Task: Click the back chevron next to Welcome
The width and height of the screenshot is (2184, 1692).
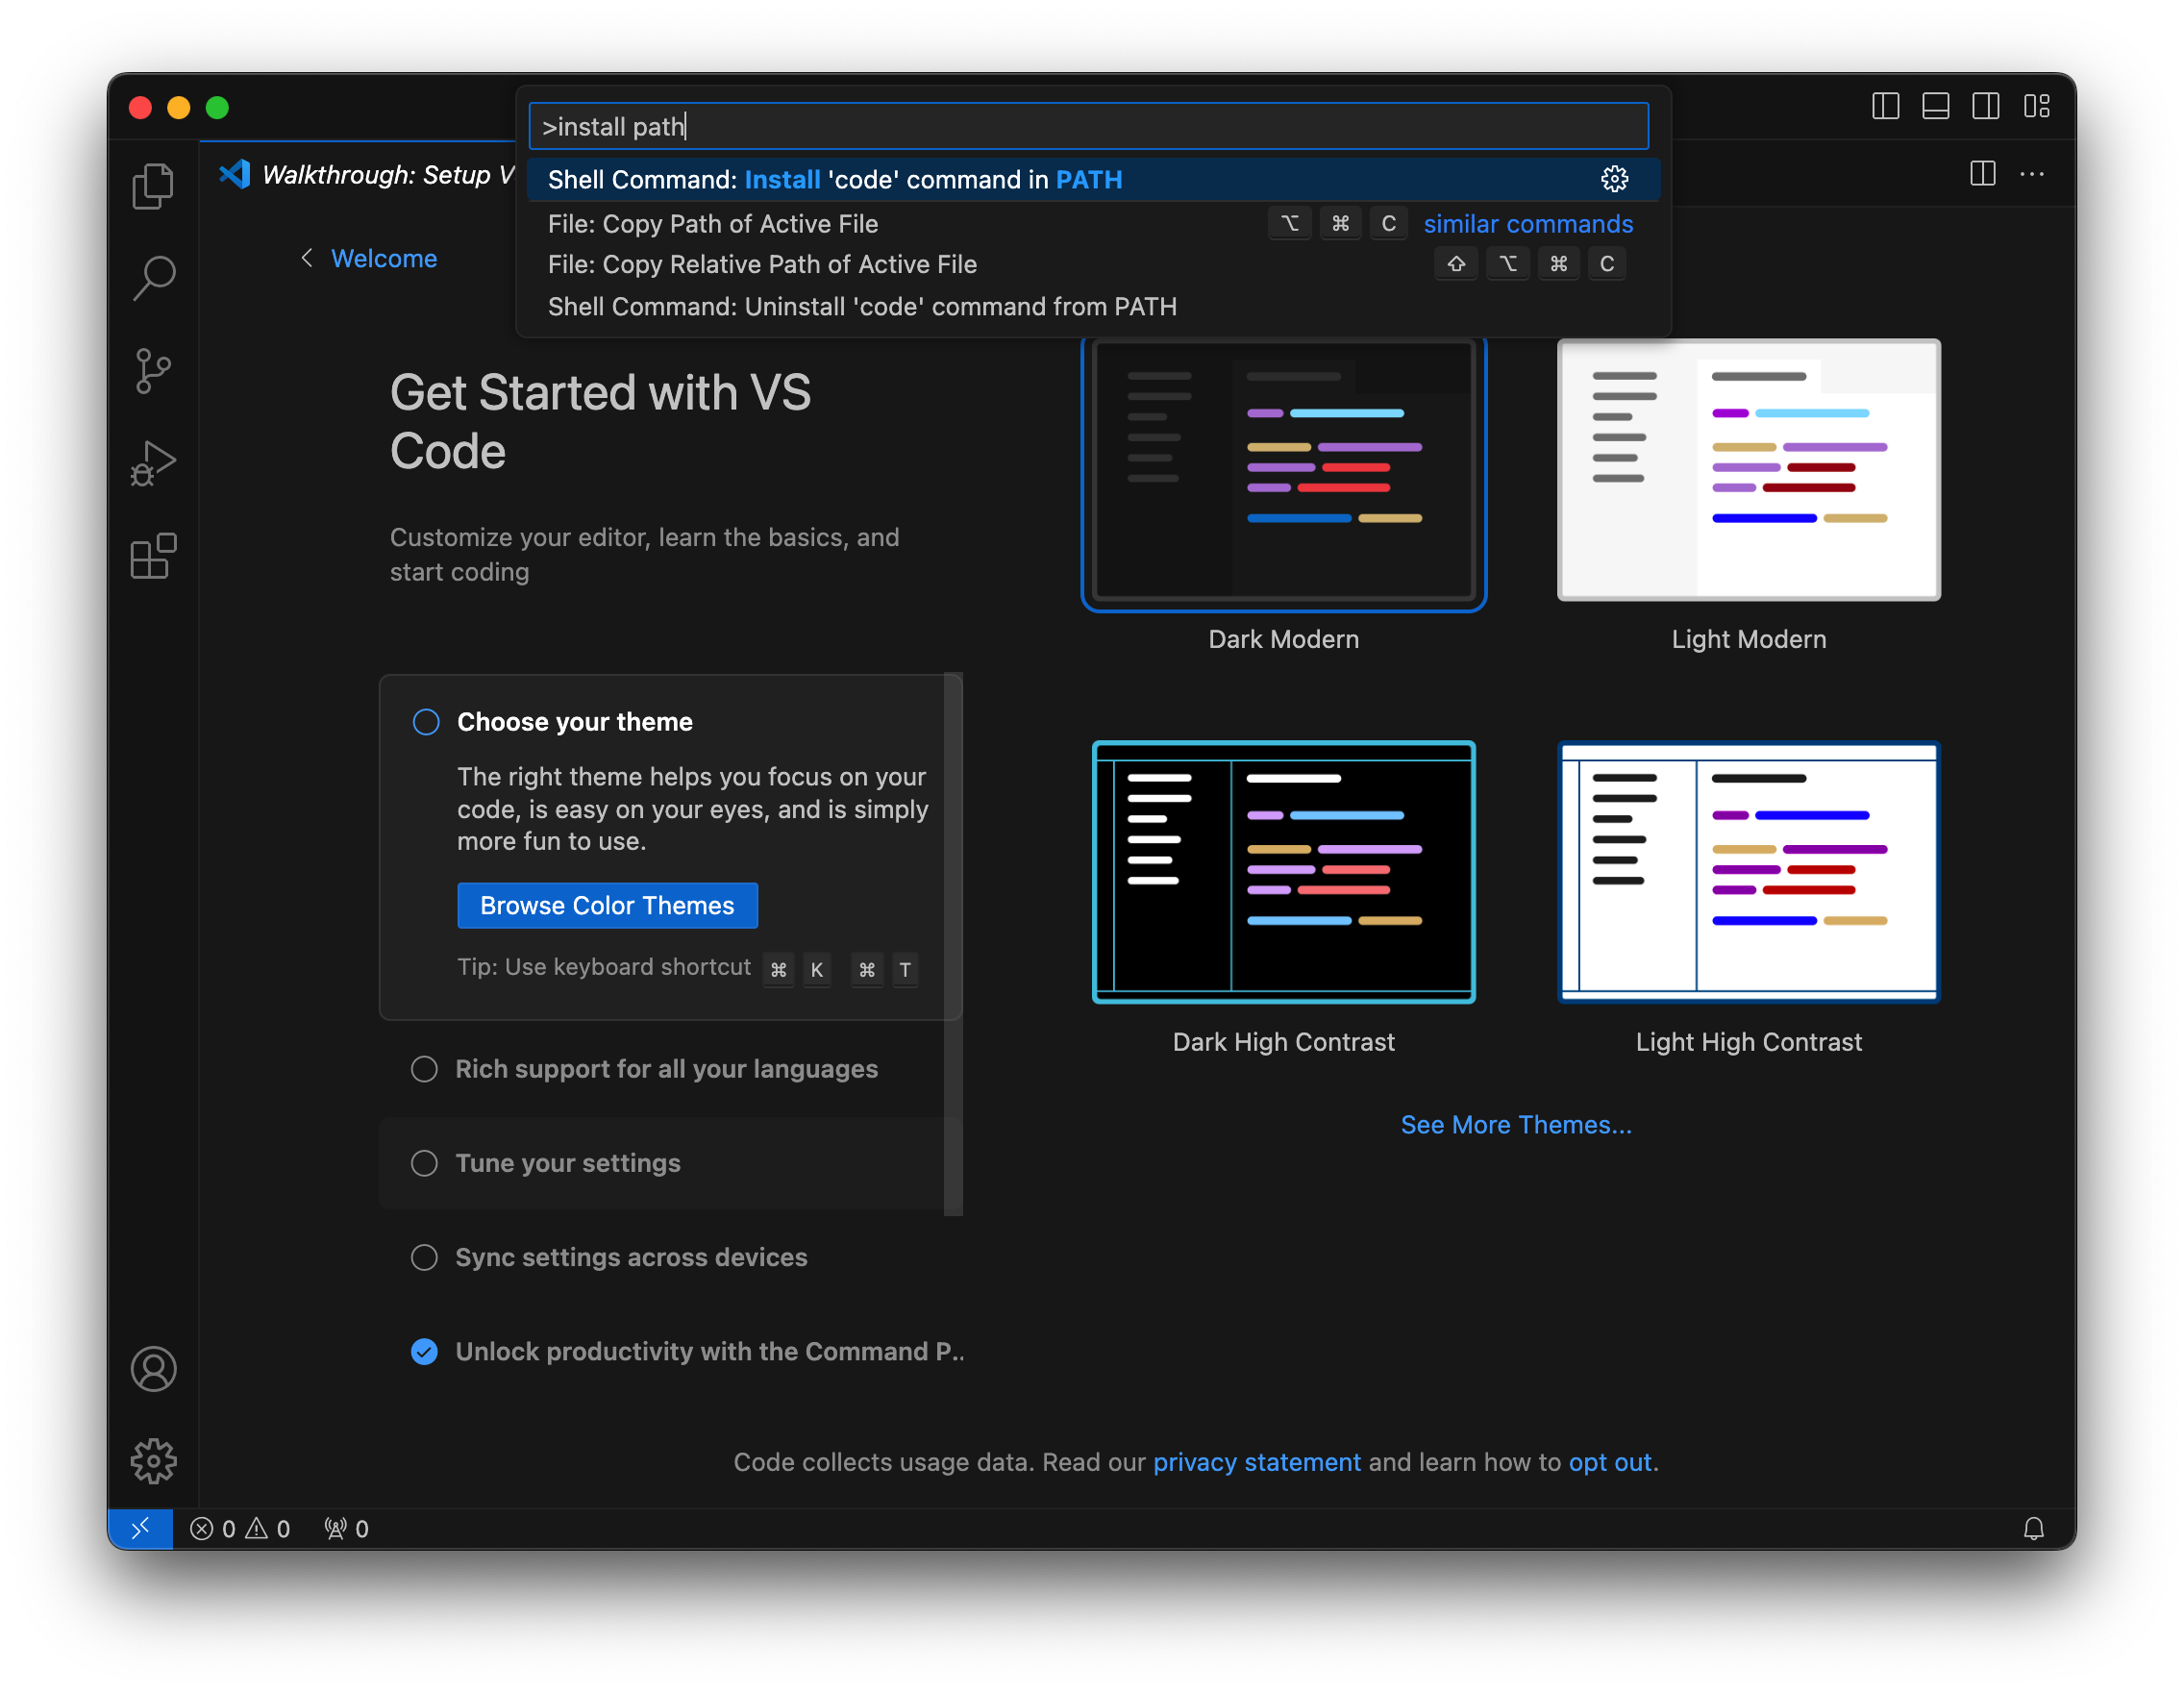Action: coord(307,258)
